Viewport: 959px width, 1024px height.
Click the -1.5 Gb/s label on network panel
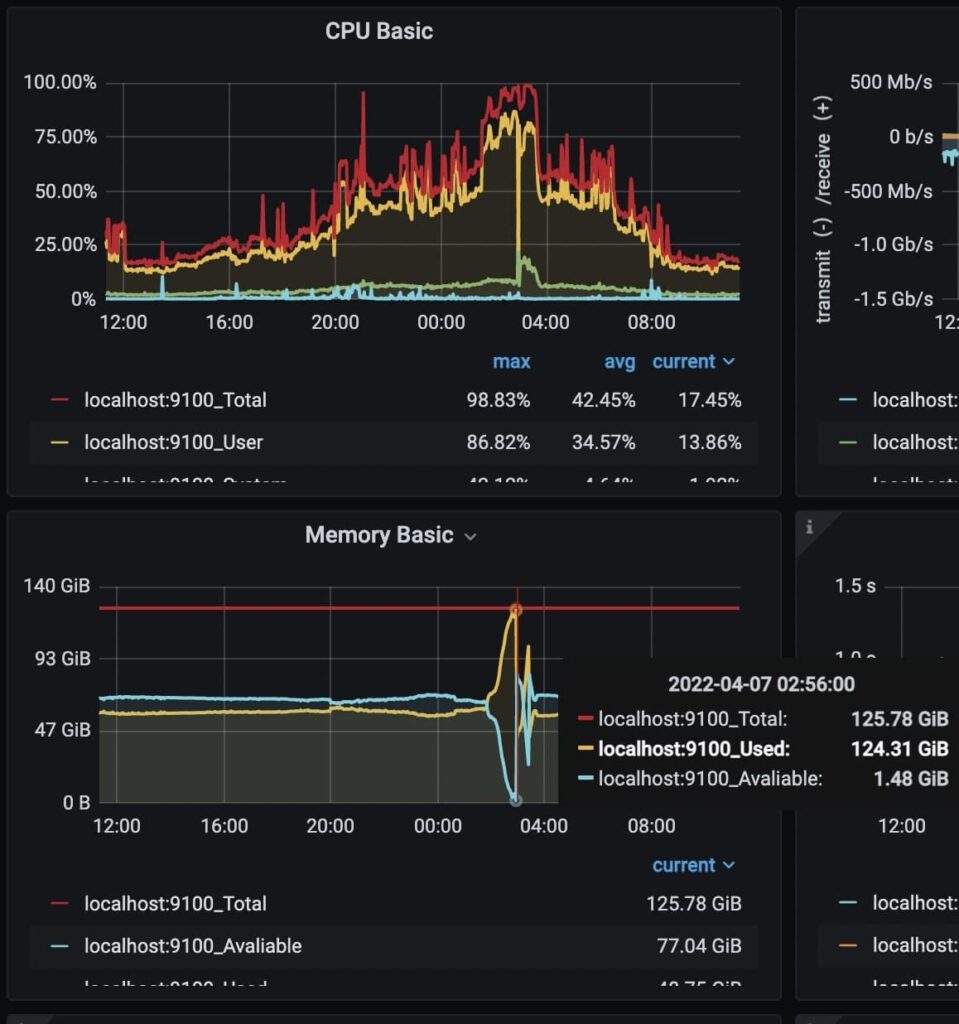(894, 298)
